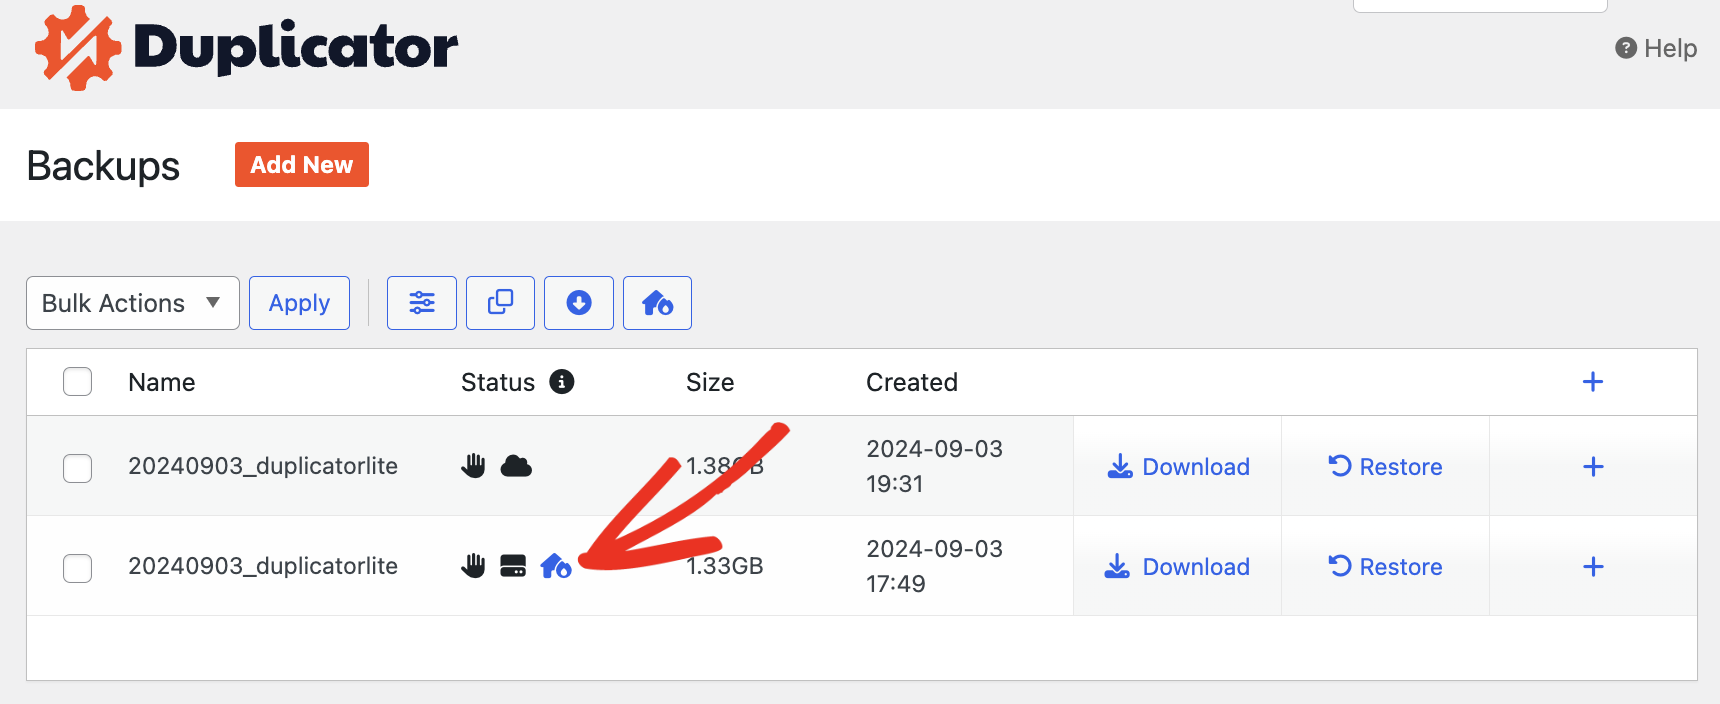Click the 2024-09-03 17:49 created date

tap(934, 566)
